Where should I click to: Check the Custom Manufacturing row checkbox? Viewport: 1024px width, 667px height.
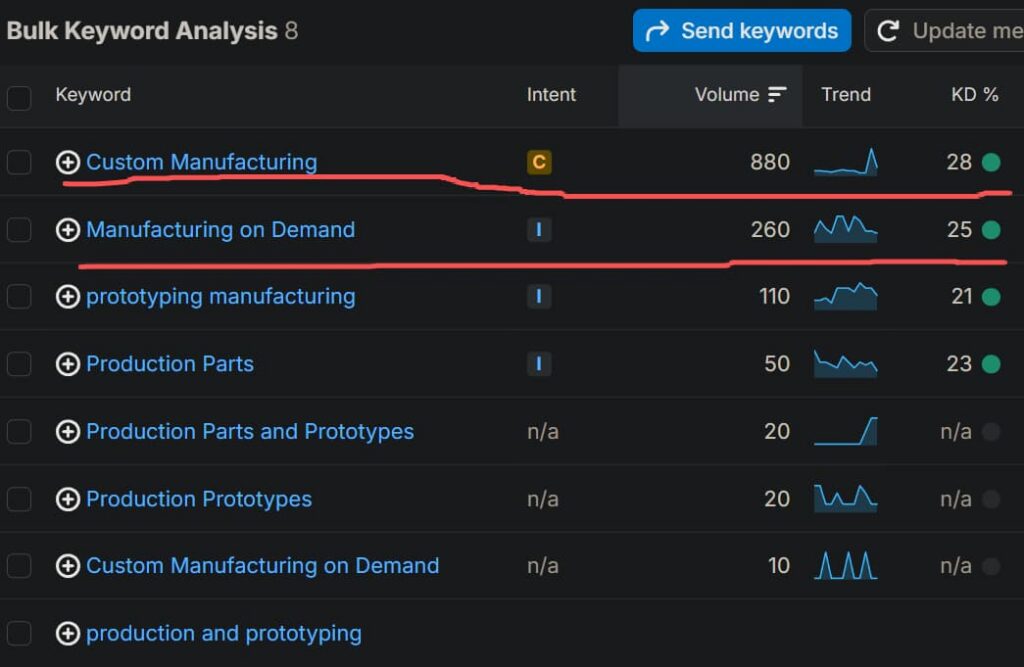point(19,162)
